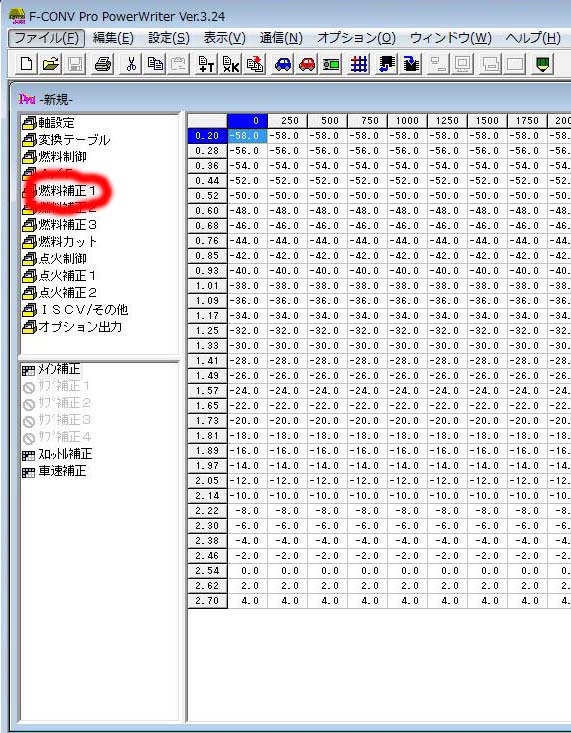Click the green chip icon at toolbar end

[x=542, y=64]
